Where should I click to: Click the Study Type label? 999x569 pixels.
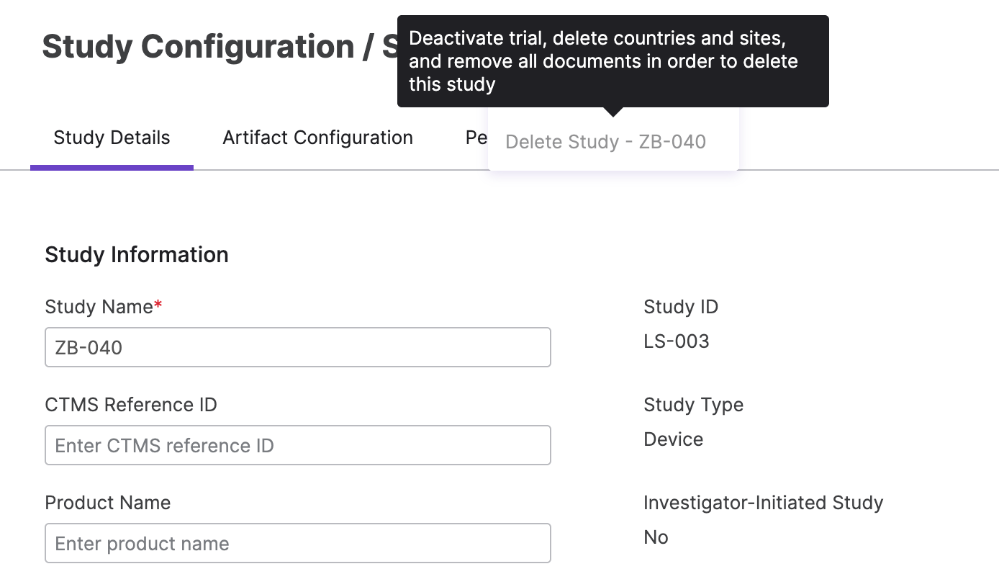pos(693,405)
